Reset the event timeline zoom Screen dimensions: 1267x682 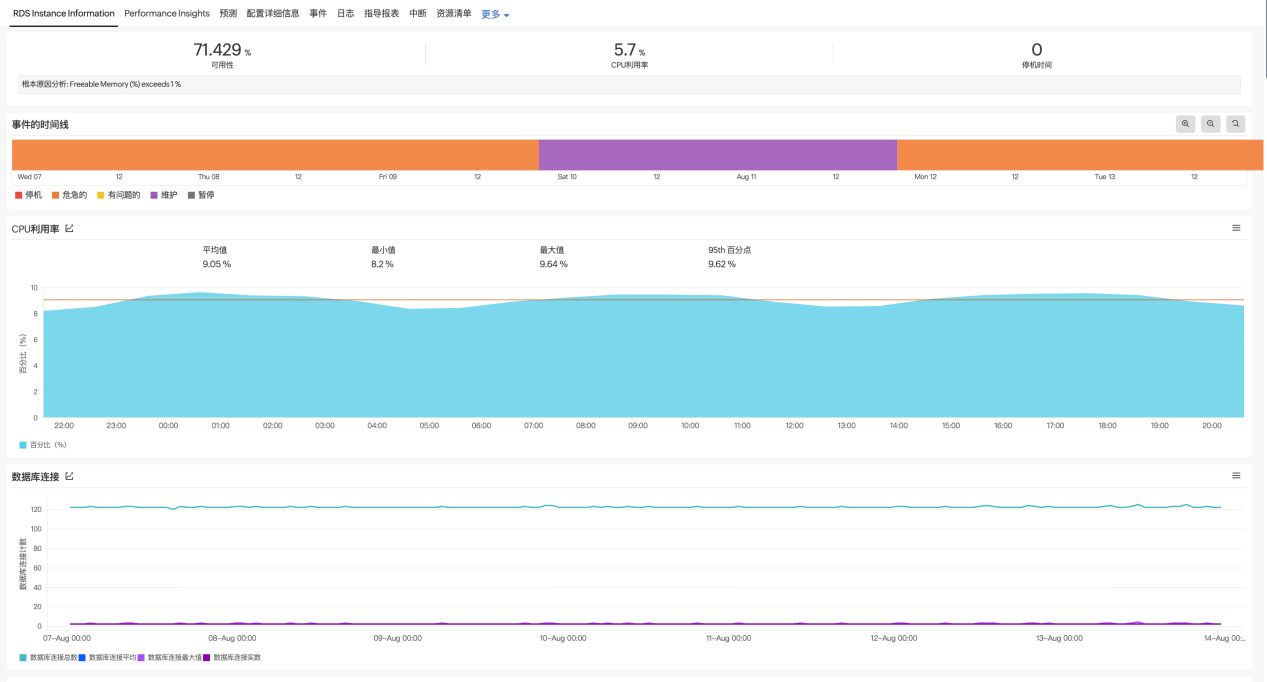(x=1236, y=124)
